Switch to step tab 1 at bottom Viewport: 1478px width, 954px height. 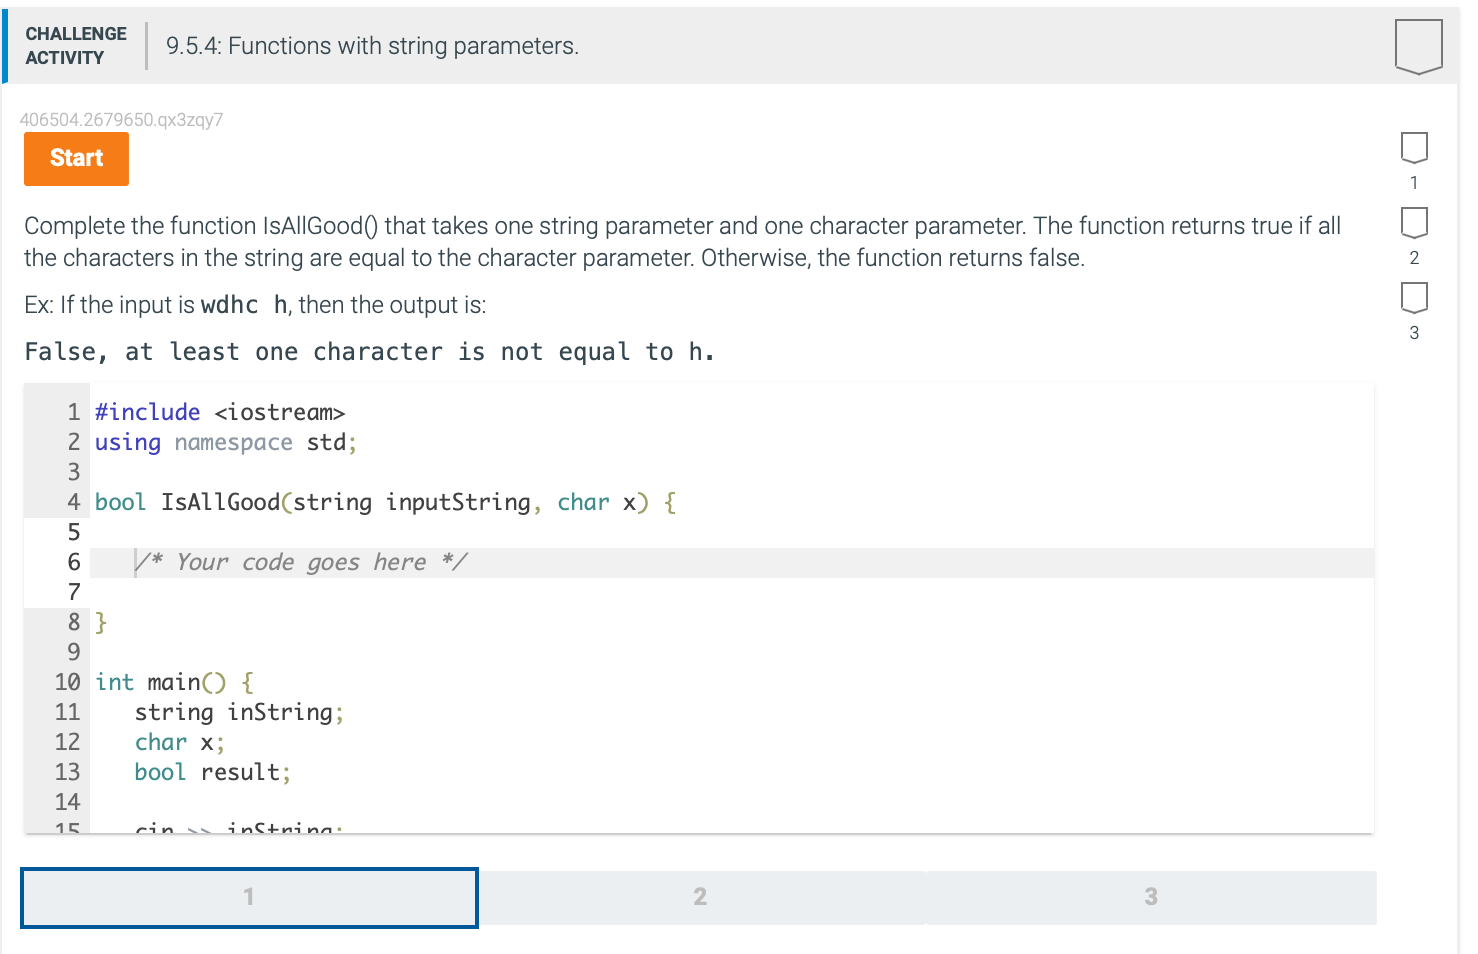click(x=249, y=897)
